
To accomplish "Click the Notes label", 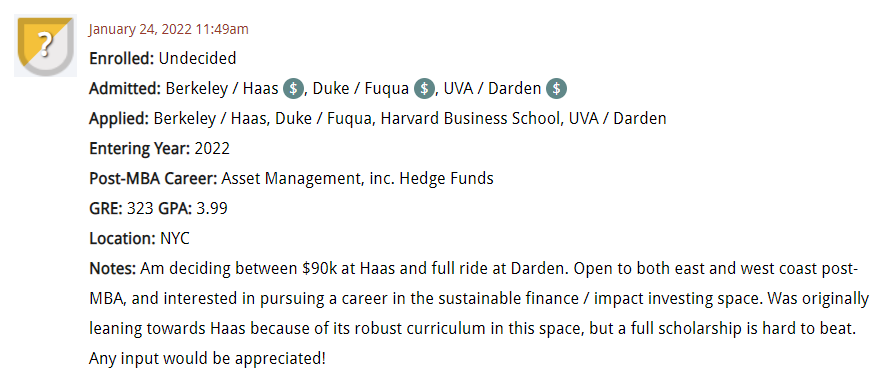I will pos(112,269).
